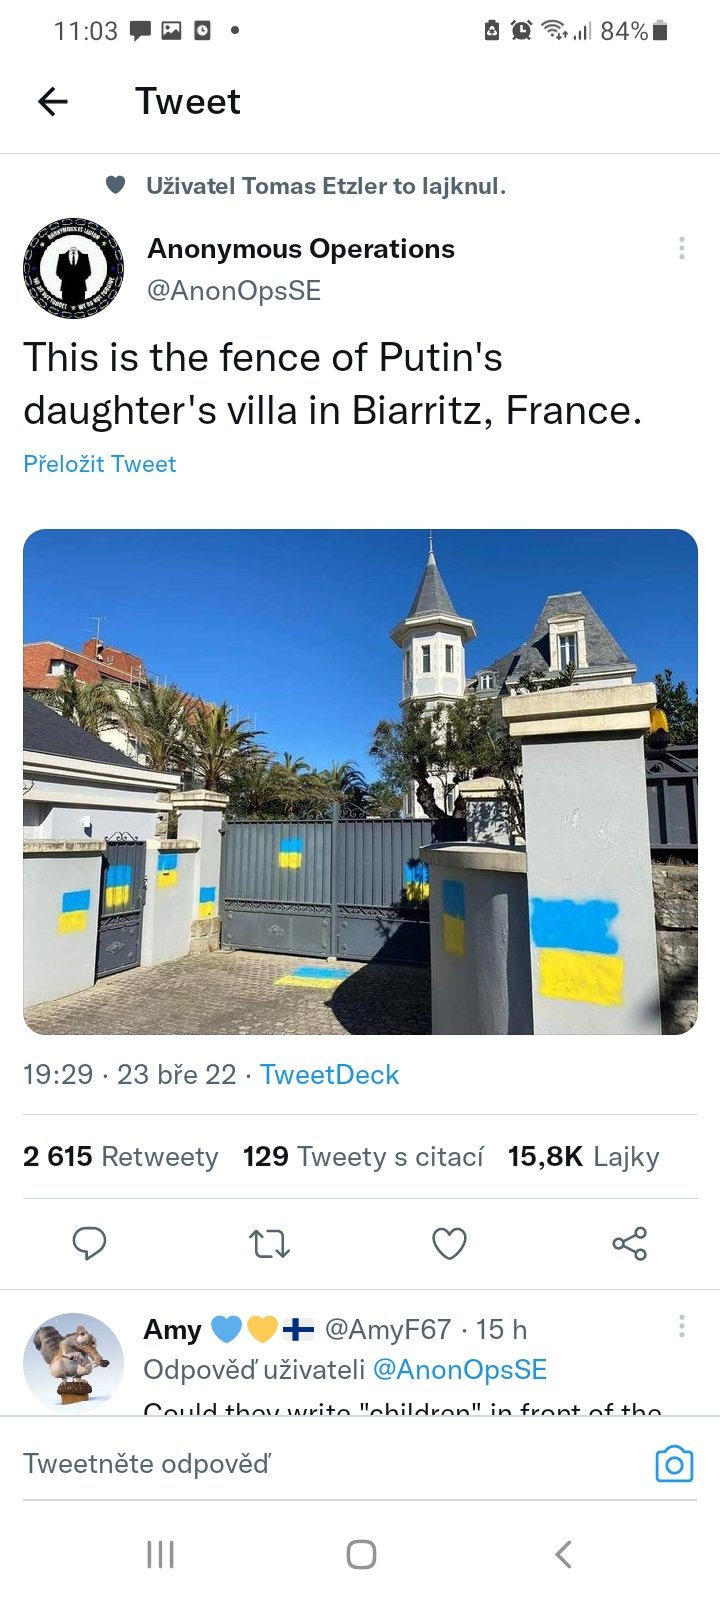Tap the Tweetněte odpověď reply field
720x1600 pixels.
pyautogui.click(x=300, y=1464)
